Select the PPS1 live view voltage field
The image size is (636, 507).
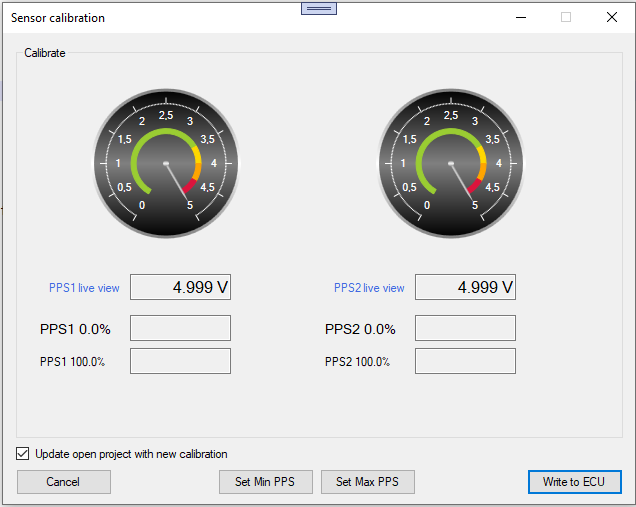[180, 287]
